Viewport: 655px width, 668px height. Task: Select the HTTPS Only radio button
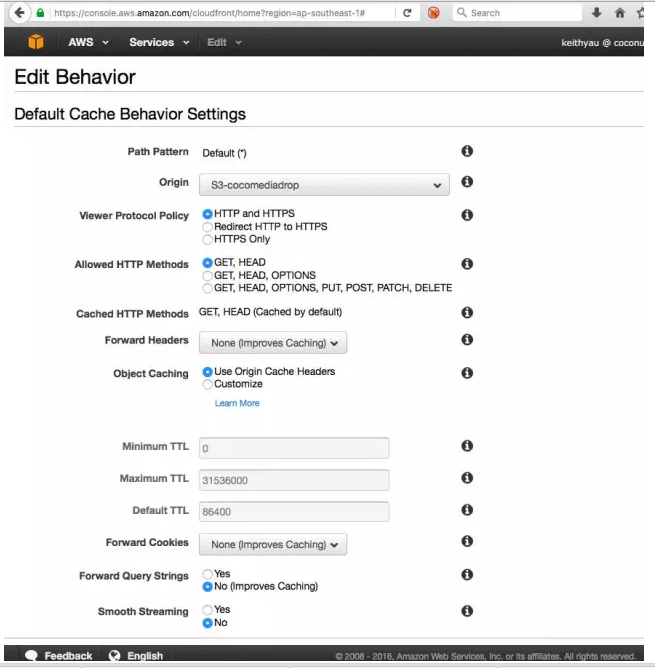coord(208,239)
